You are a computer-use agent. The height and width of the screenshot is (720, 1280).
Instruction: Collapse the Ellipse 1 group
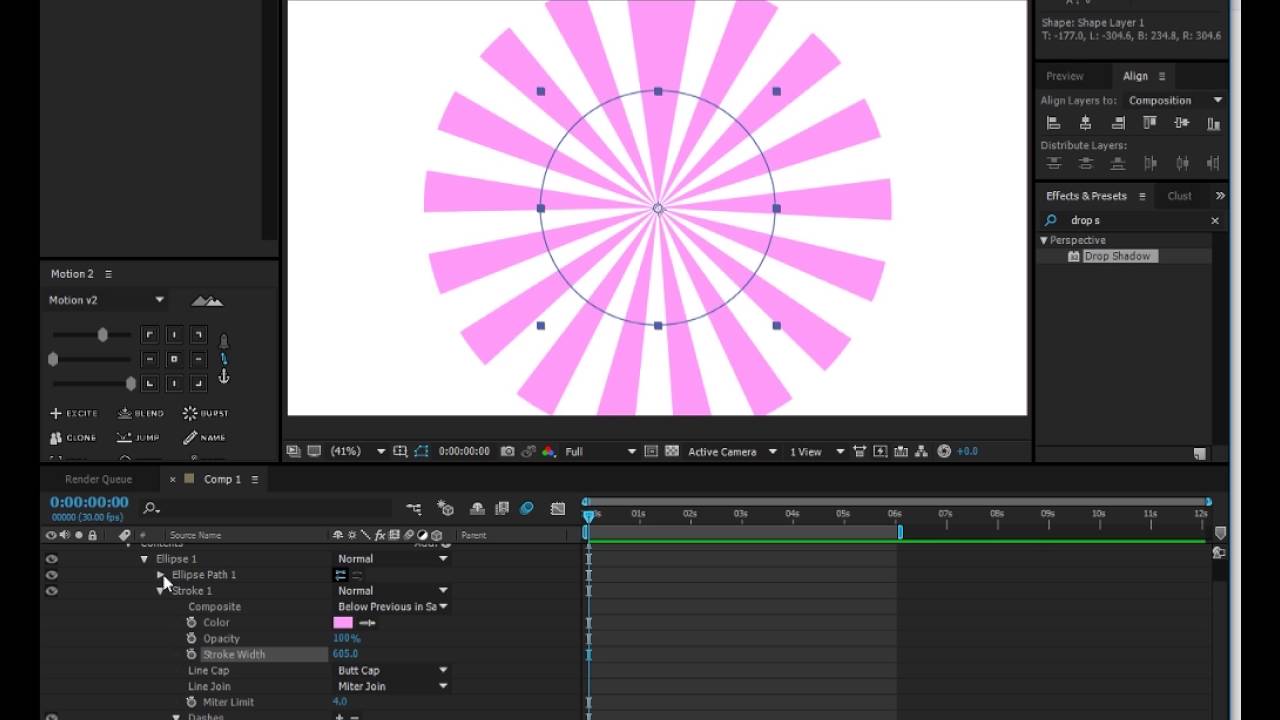pos(144,559)
